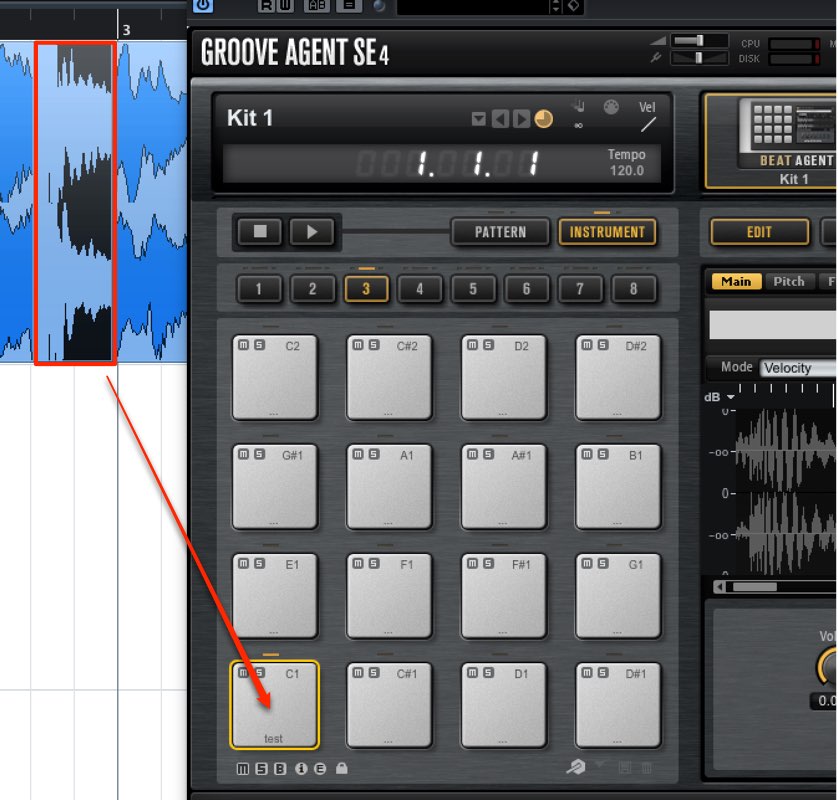Viewport: 838px width, 800px height.
Task: Adjust the master tune slider
Action: (699, 58)
